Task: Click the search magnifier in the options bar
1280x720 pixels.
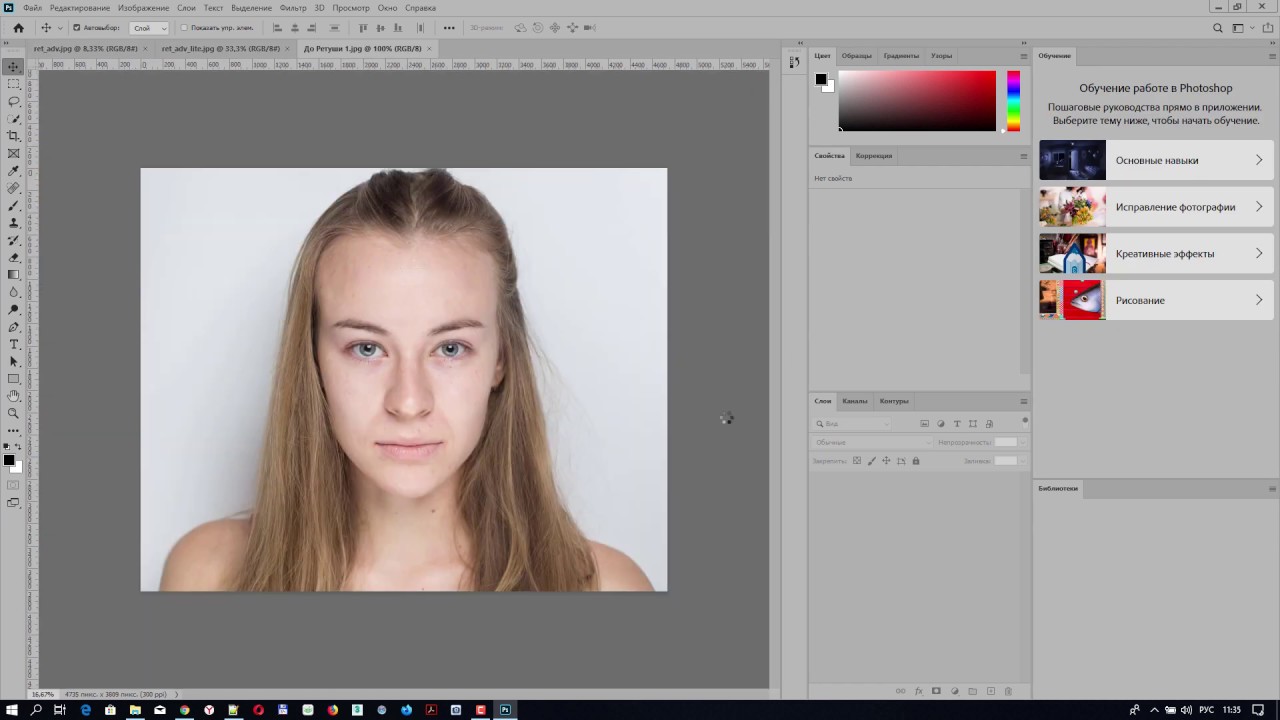Action: point(1217,28)
